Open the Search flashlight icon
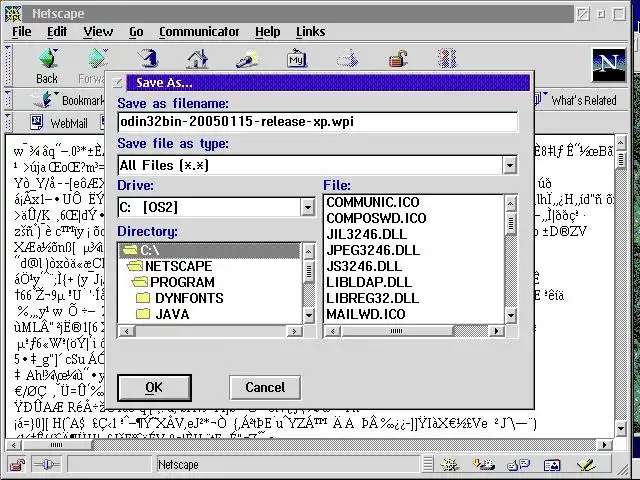This screenshot has width=640, height=480. (x=247, y=59)
